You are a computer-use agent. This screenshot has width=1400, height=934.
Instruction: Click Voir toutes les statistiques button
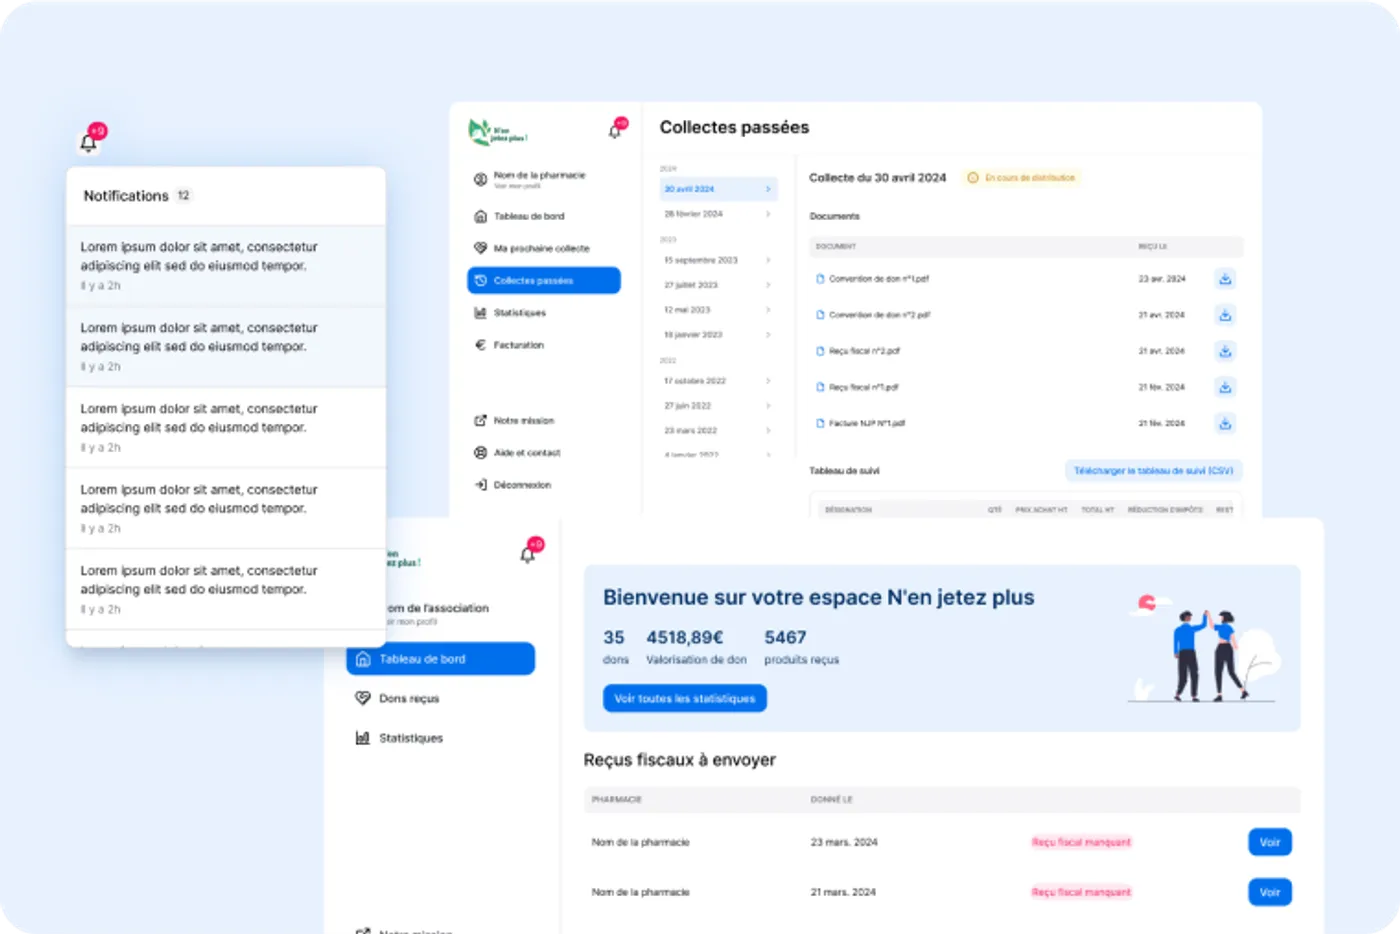click(685, 698)
